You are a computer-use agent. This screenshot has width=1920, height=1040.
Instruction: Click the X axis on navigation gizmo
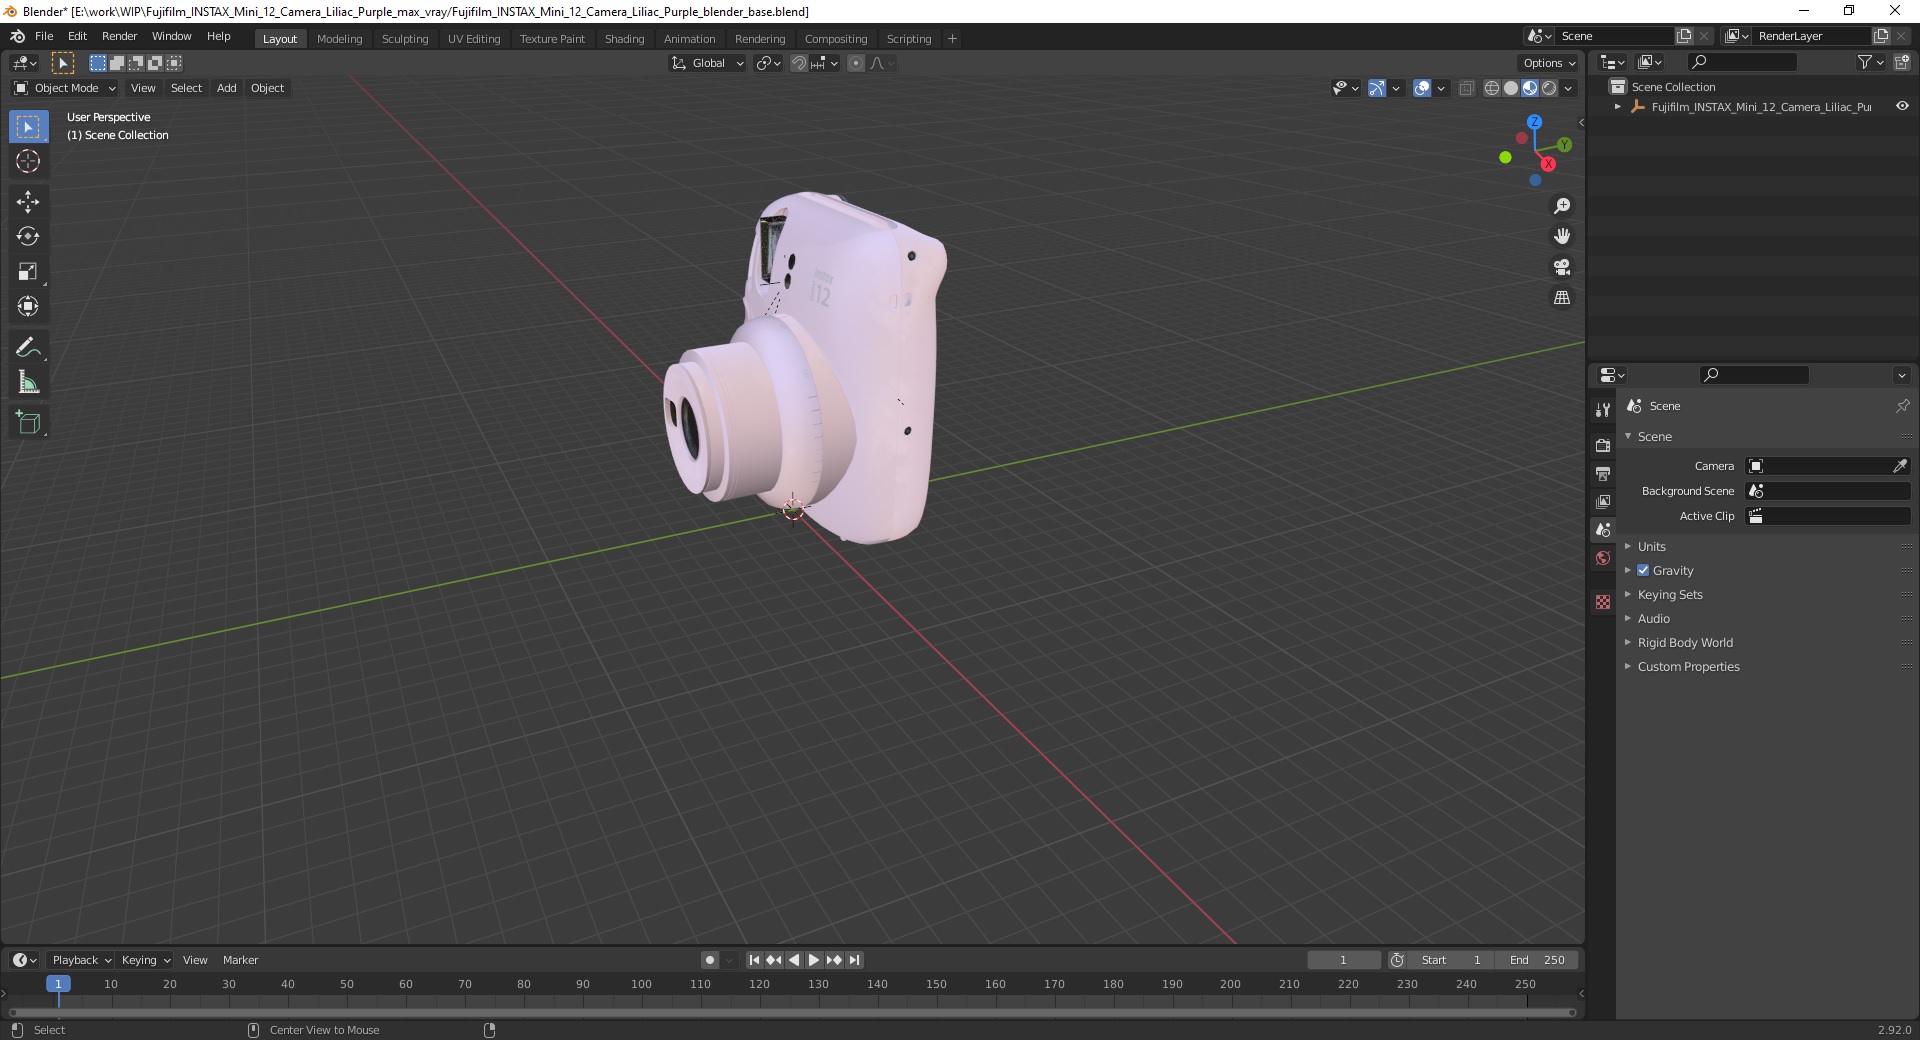point(1548,164)
